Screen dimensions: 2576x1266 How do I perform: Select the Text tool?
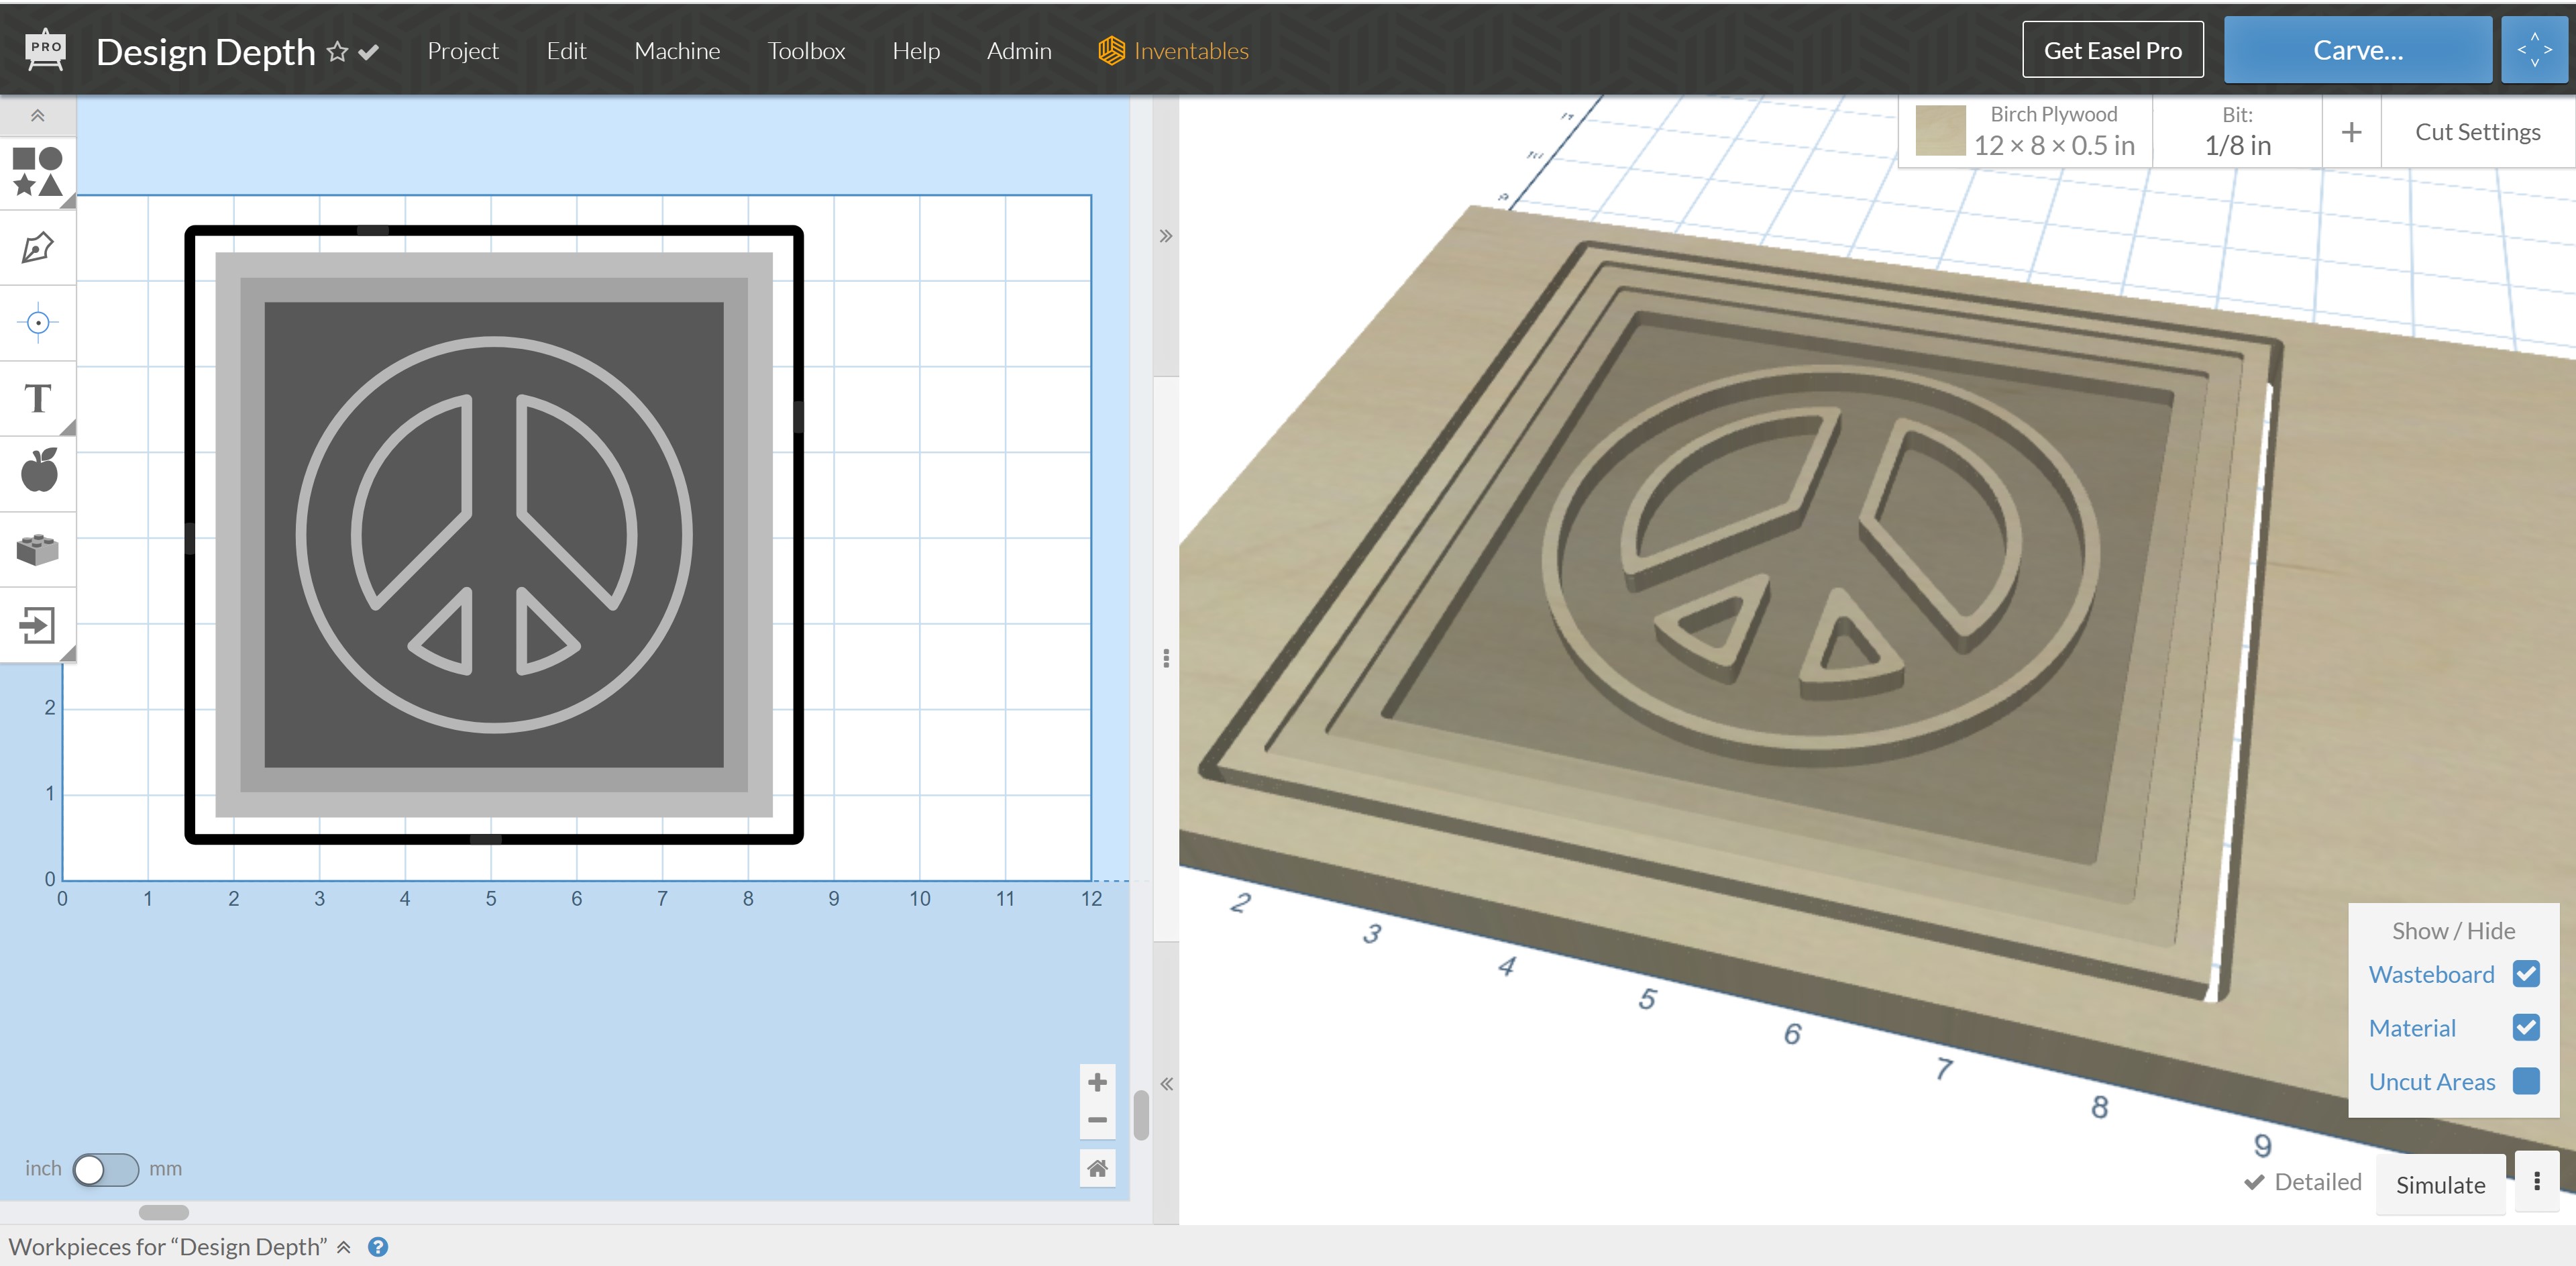click(38, 398)
